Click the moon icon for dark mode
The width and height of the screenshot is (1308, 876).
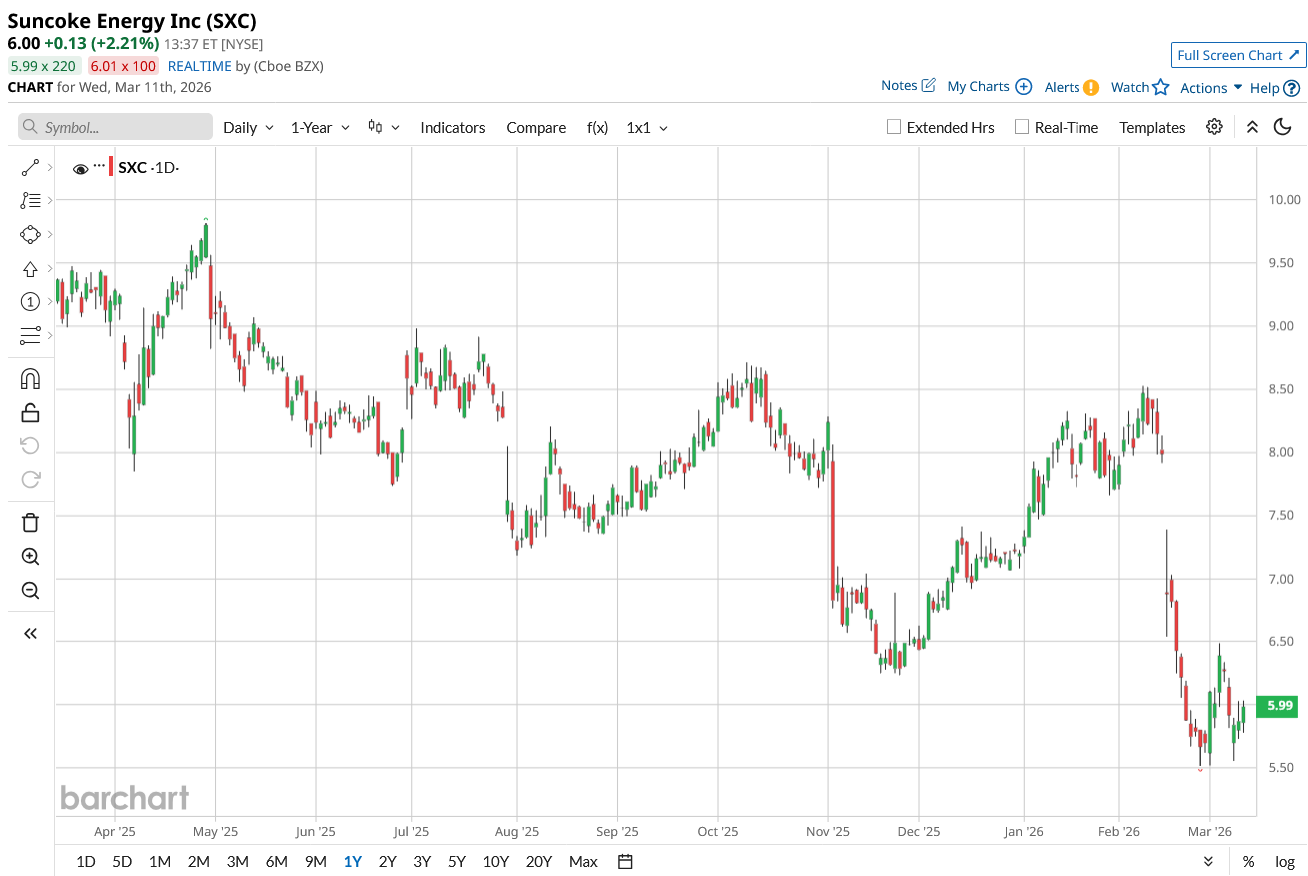(x=1283, y=127)
